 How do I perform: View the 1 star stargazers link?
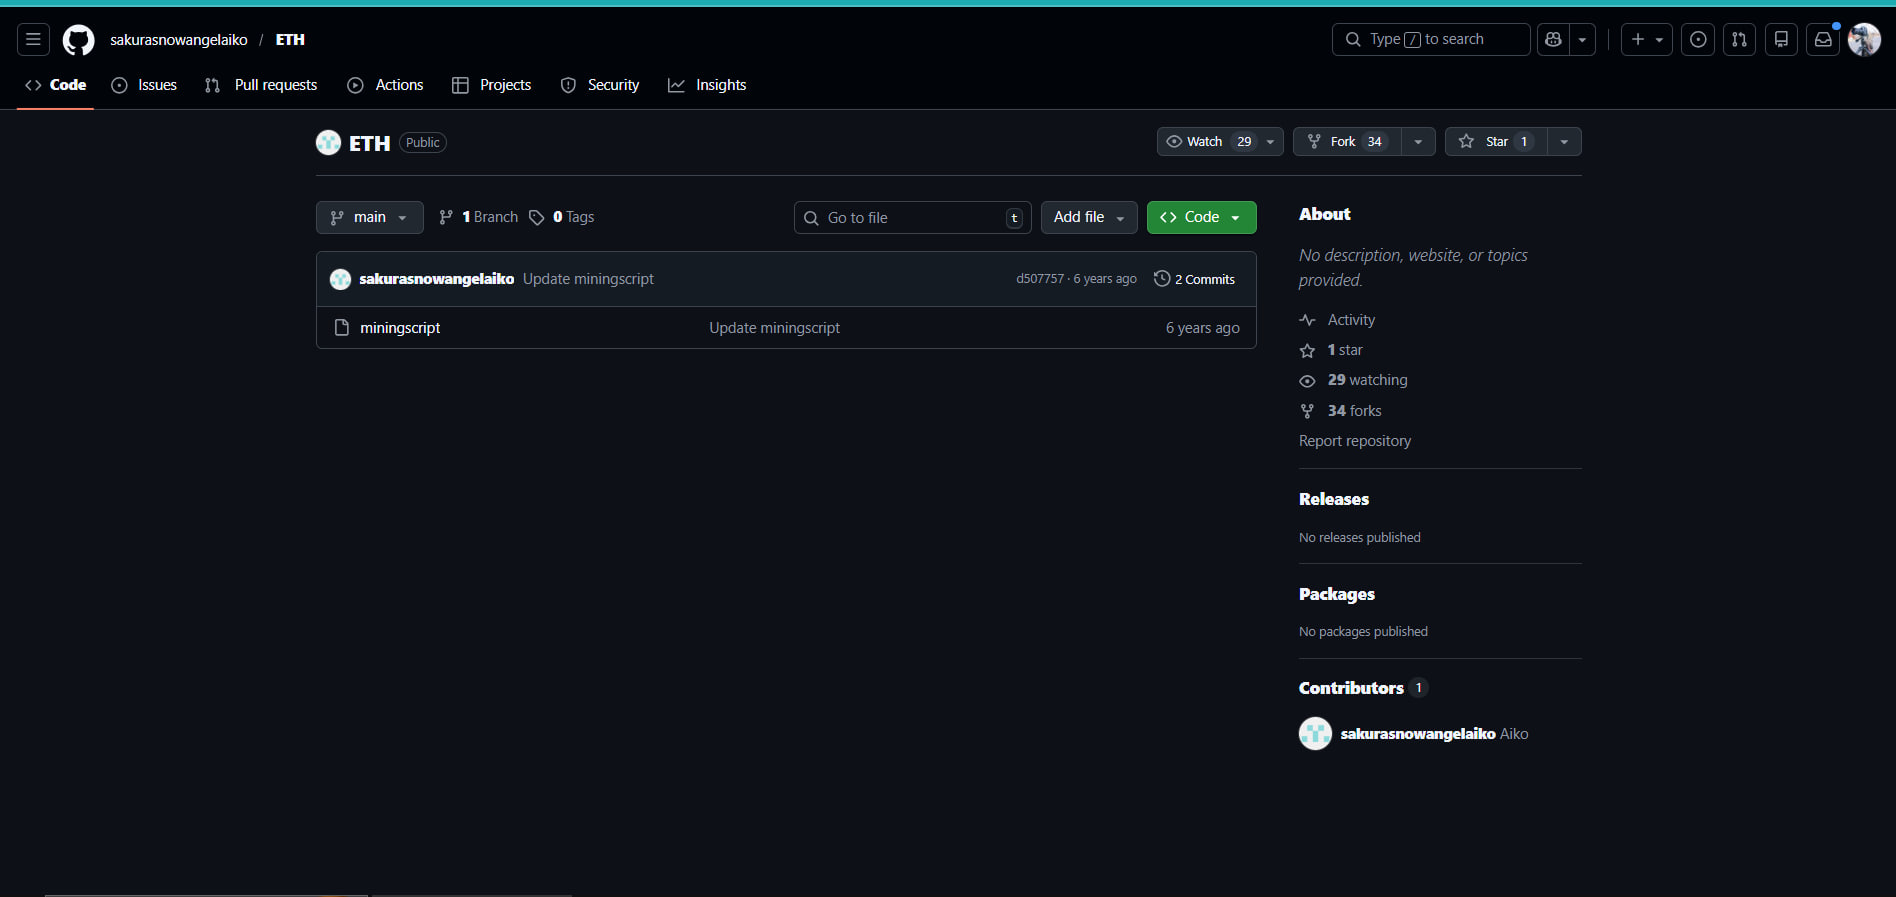coord(1345,350)
